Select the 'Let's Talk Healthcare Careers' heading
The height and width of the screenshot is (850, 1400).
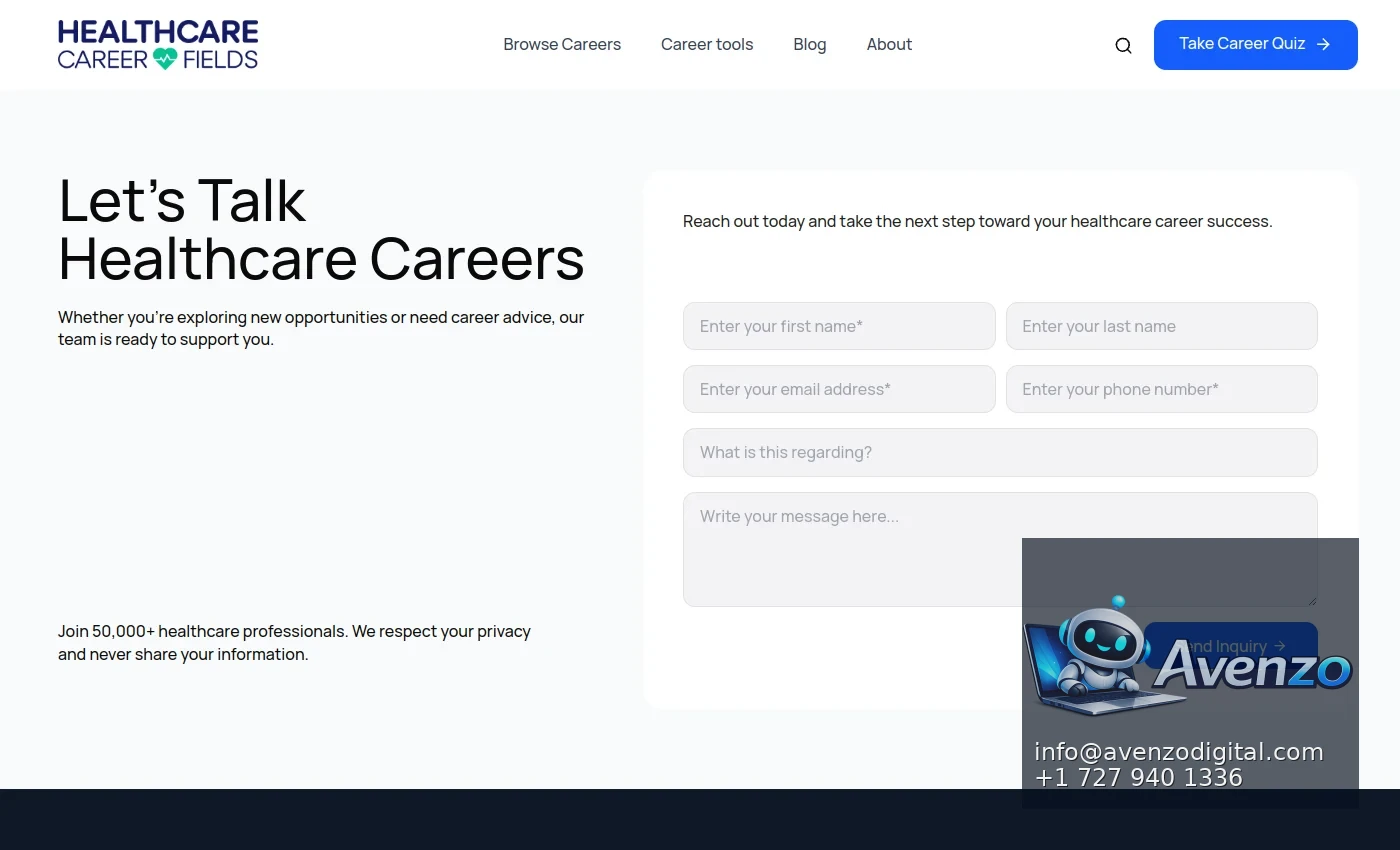pyautogui.click(x=322, y=229)
